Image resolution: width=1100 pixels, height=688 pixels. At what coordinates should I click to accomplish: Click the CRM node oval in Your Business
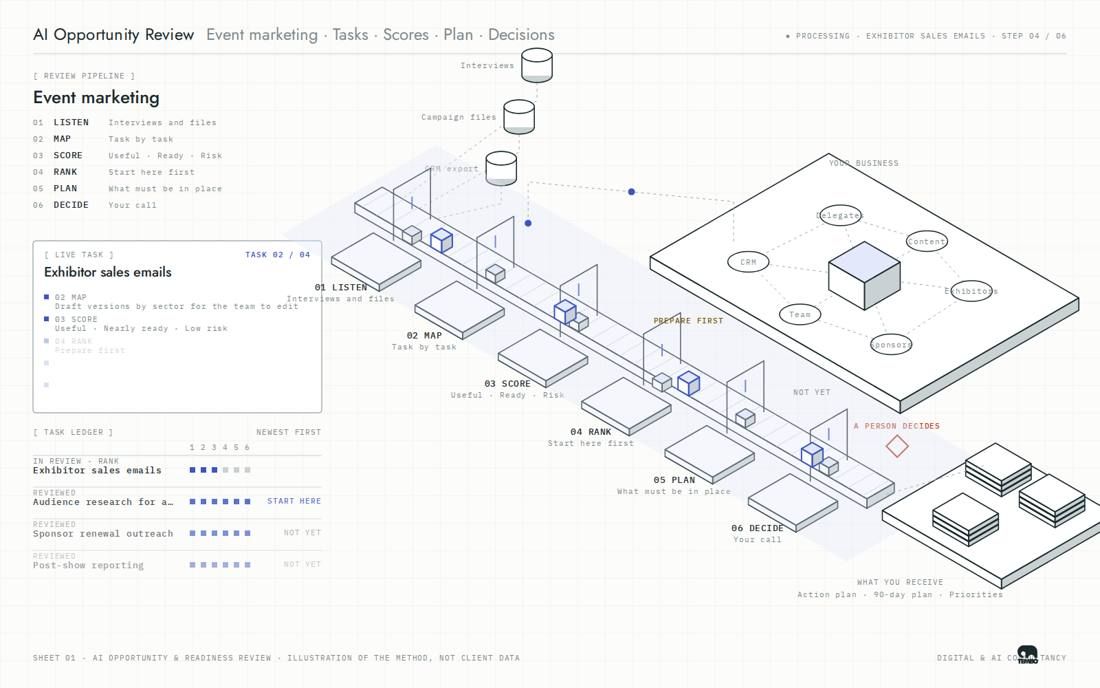(749, 262)
